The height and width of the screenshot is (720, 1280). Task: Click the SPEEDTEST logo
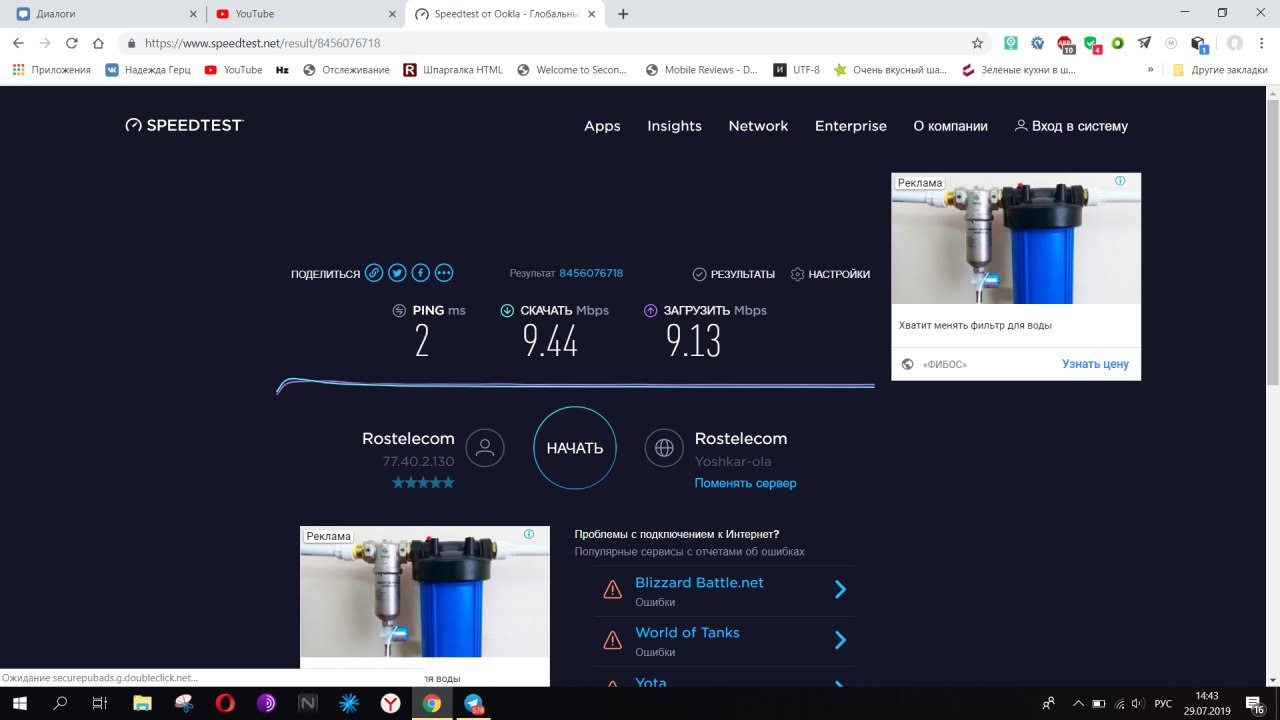pyautogui.click(x=184, y=126)
